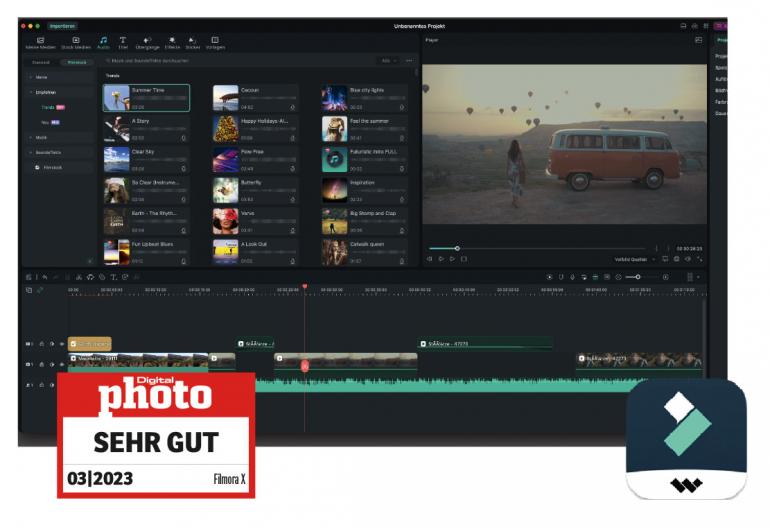Download the Flow Free track
Viewport: 770px width, 527px height.
[x=293, y=169]
